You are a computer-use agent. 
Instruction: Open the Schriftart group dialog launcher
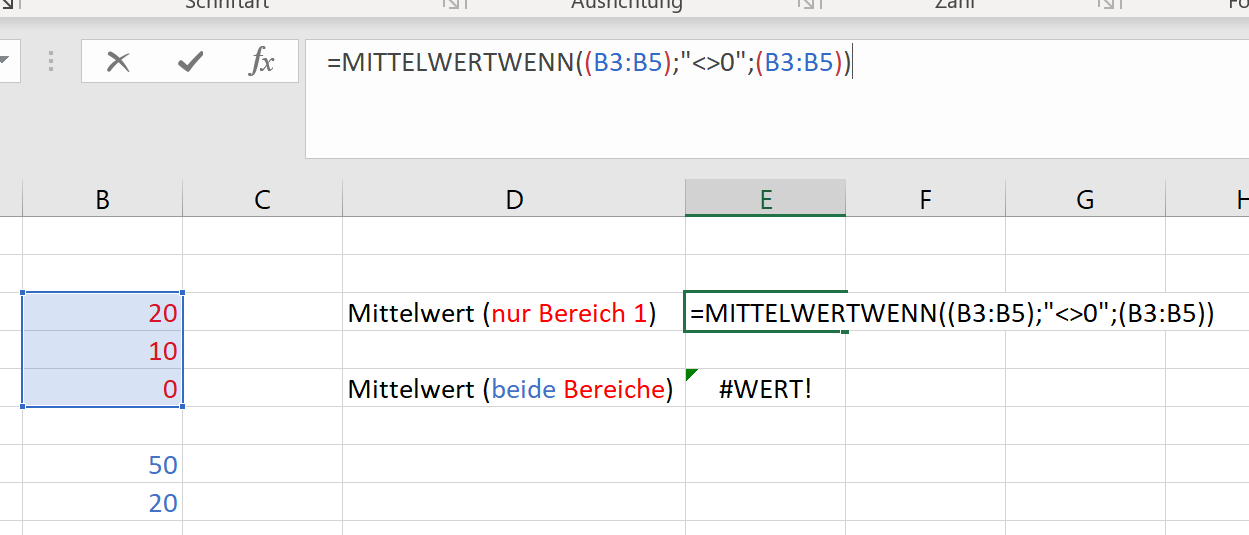tap(453, 6)
